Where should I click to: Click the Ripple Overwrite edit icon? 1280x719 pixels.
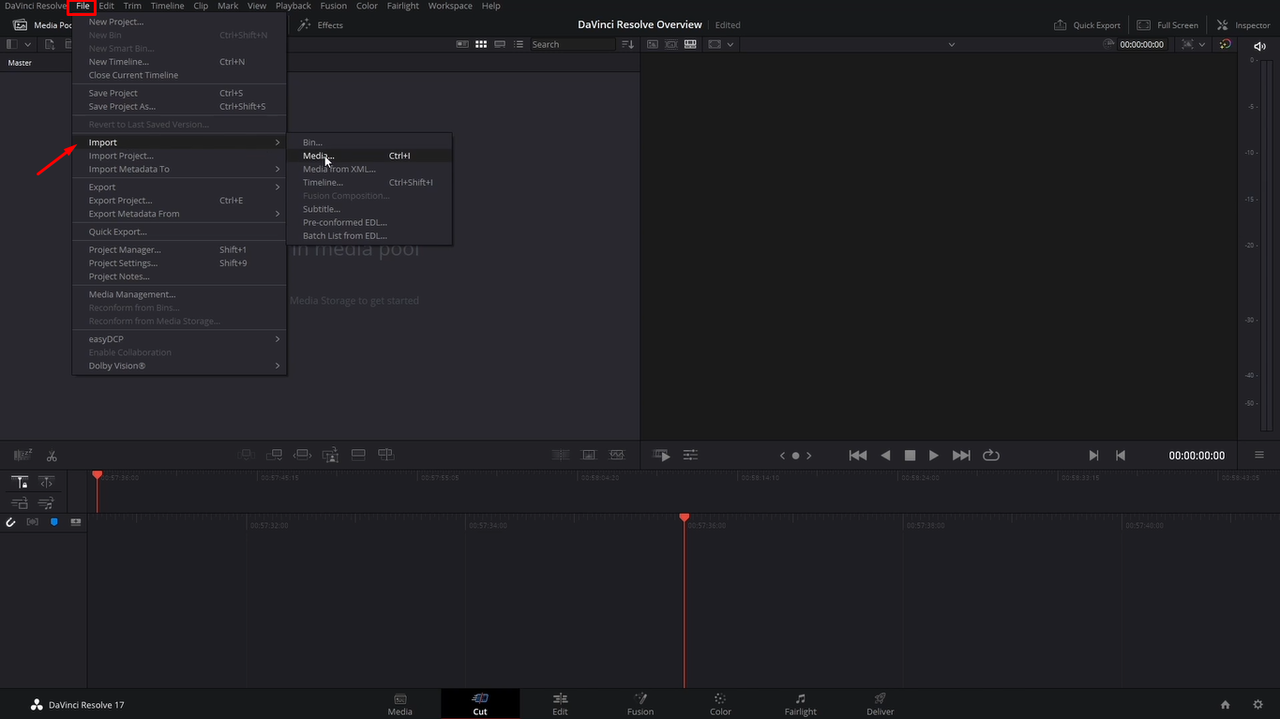point(302,455)
